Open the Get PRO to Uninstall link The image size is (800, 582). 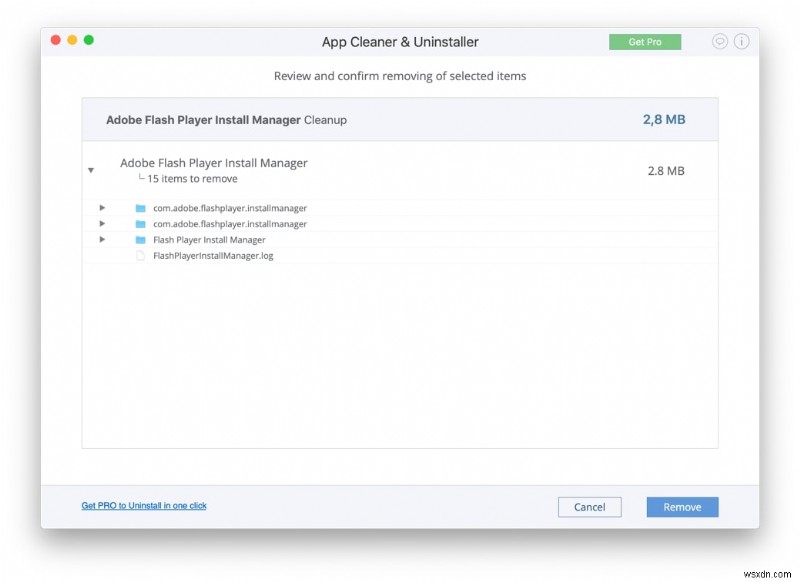point(144,505)
